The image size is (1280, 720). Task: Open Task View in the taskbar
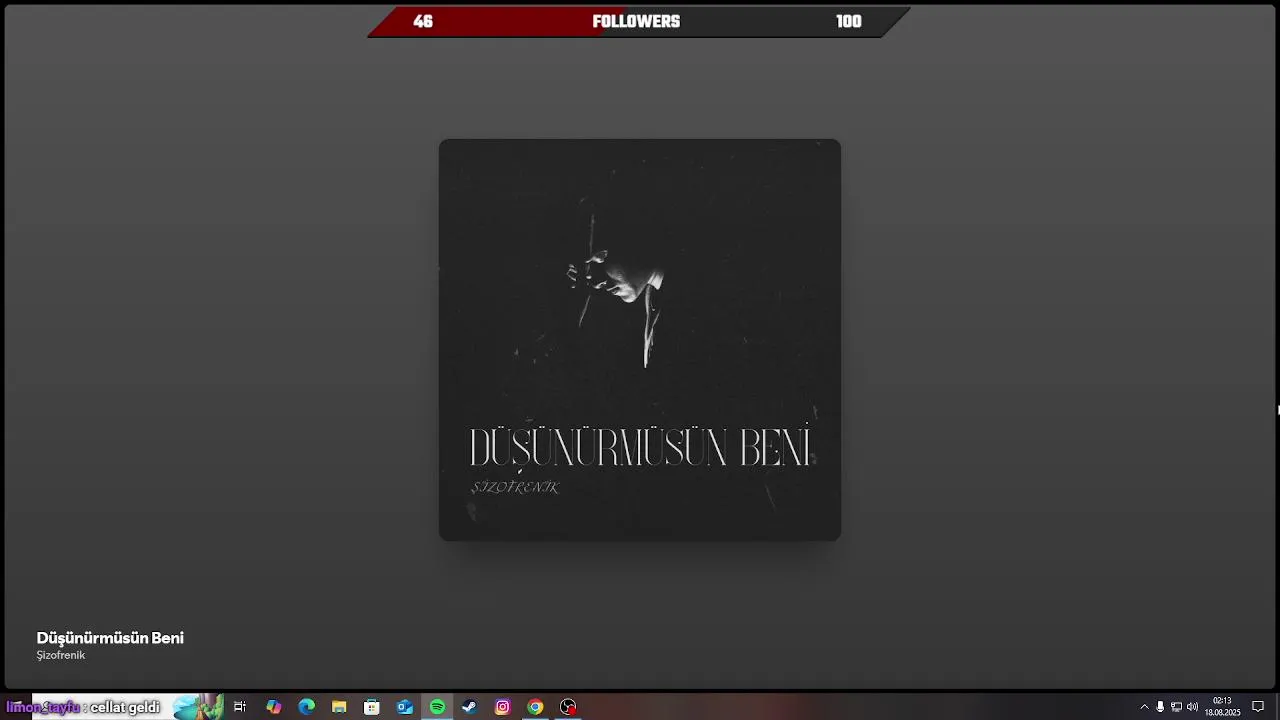click(240, 707)
